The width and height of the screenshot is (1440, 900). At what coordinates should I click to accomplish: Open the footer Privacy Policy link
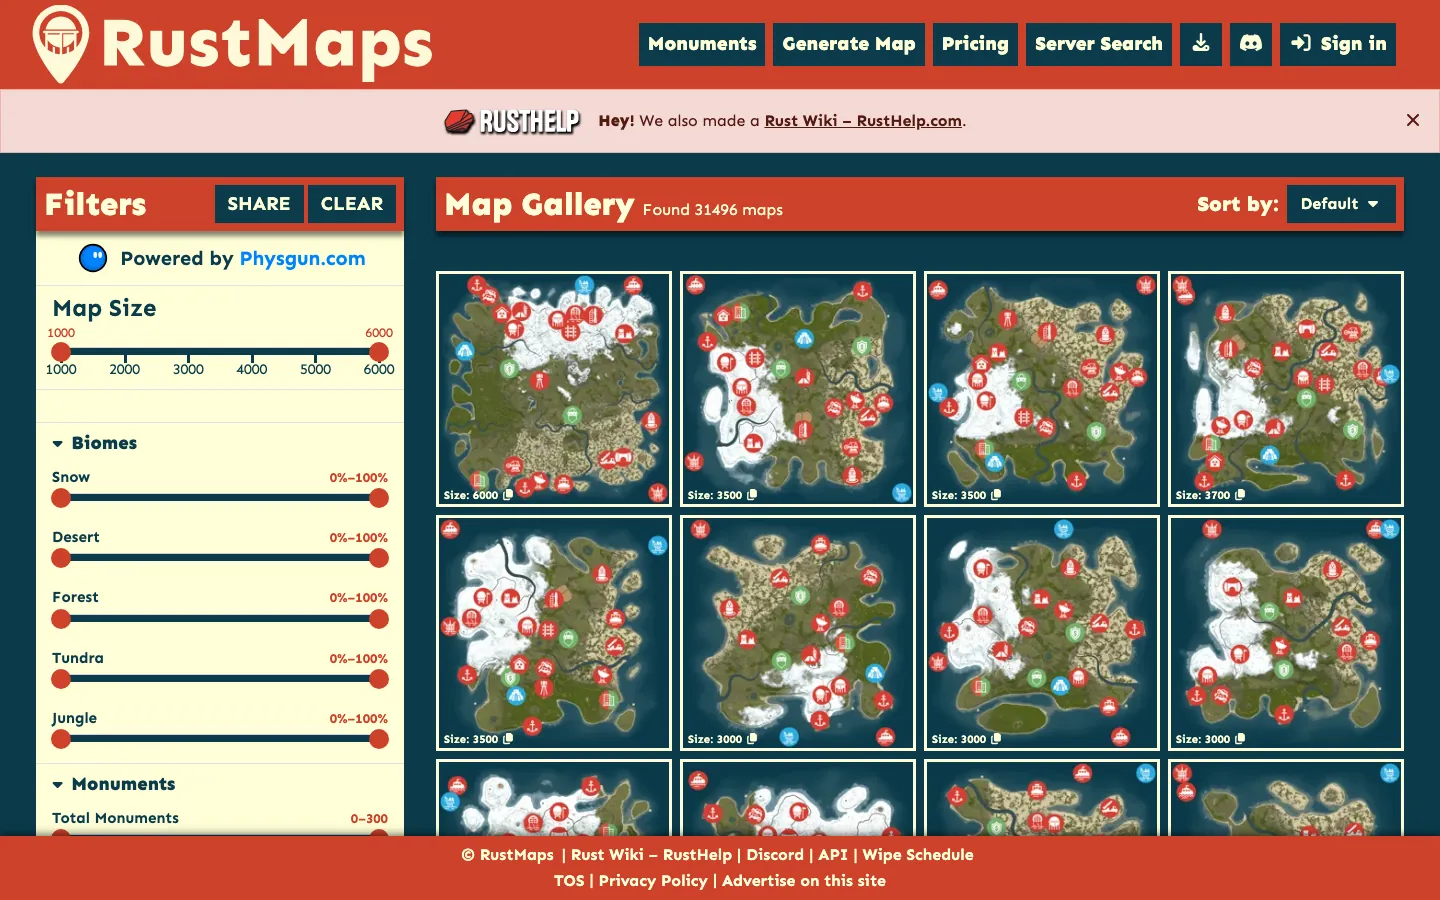(x=653, y=881)
